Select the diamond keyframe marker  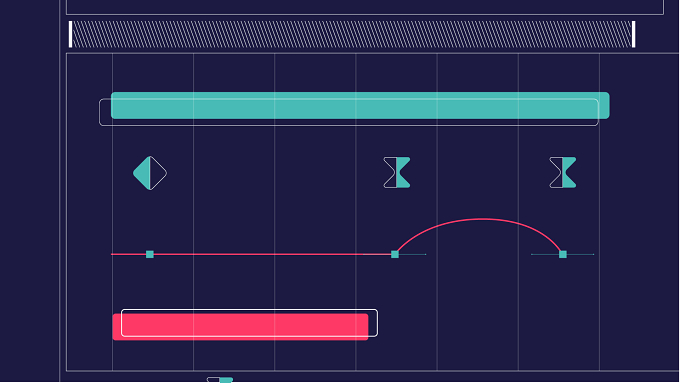coord(150,173)
